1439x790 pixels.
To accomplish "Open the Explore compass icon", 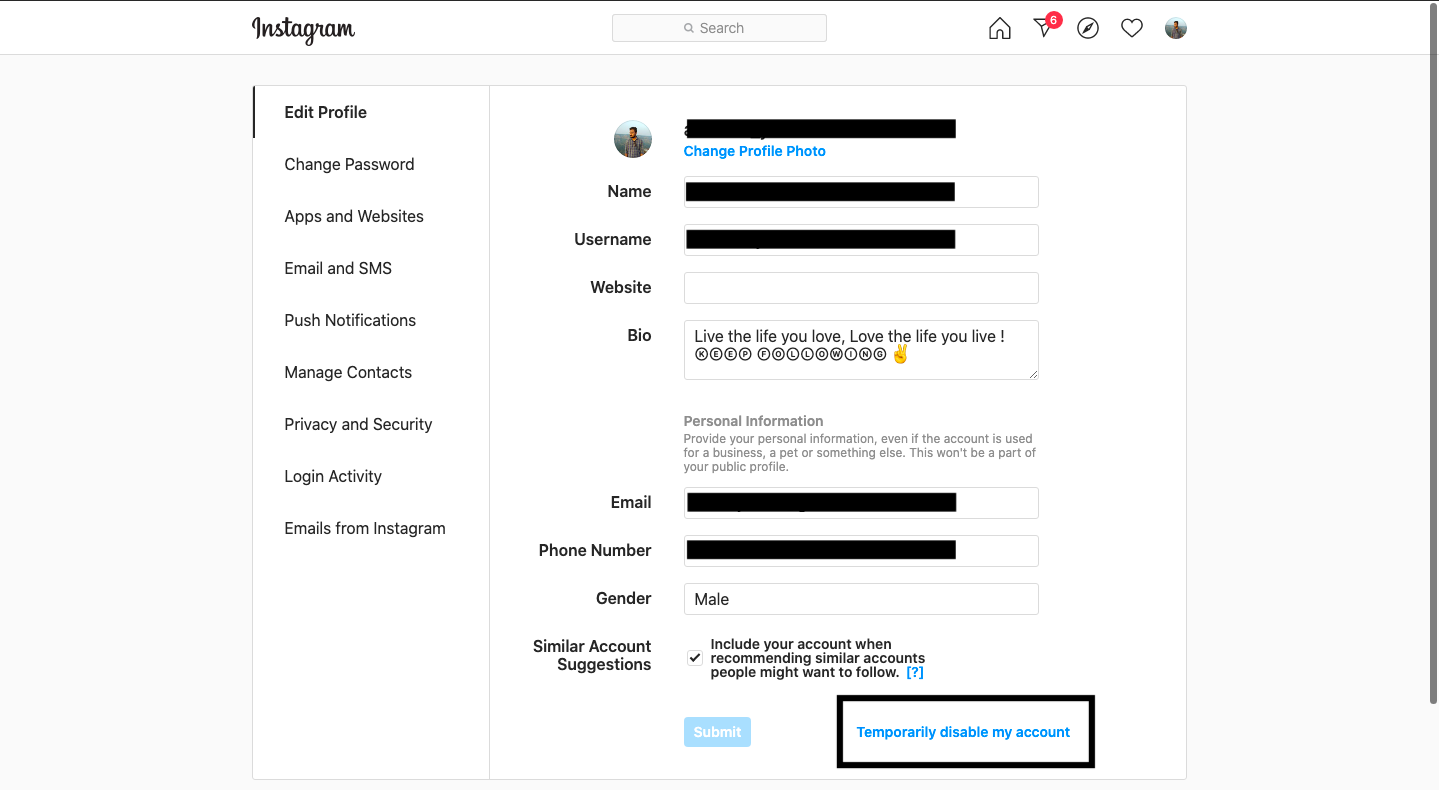I will 1088,29.
